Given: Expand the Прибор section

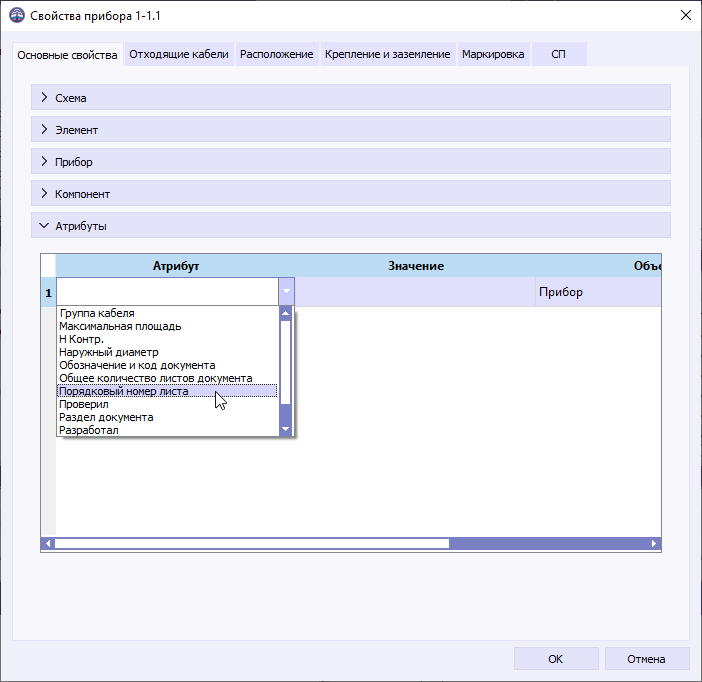Looking at the screenshot, I should pyautogui.click(x=351, y=161).
